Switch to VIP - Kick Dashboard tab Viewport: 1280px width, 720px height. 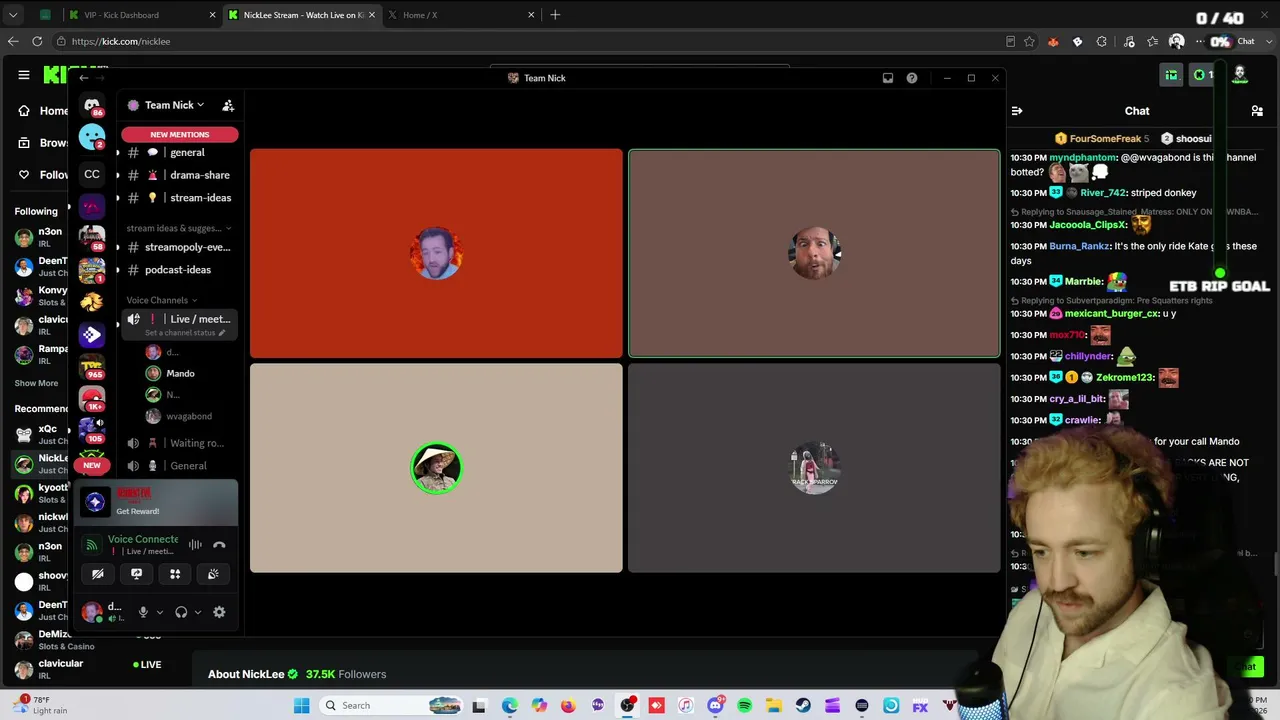point(140,15)
